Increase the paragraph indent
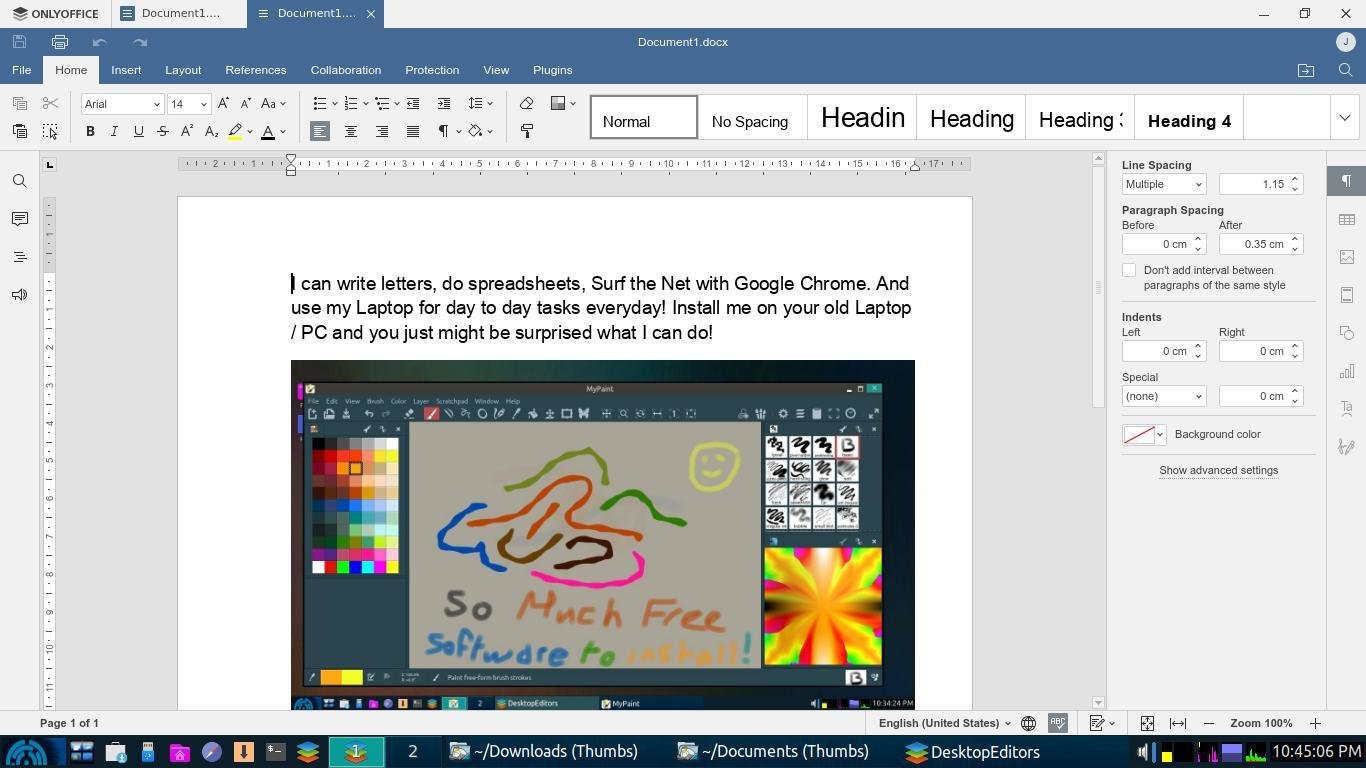This screenshot has width=1366, height=768. (444, 103)
